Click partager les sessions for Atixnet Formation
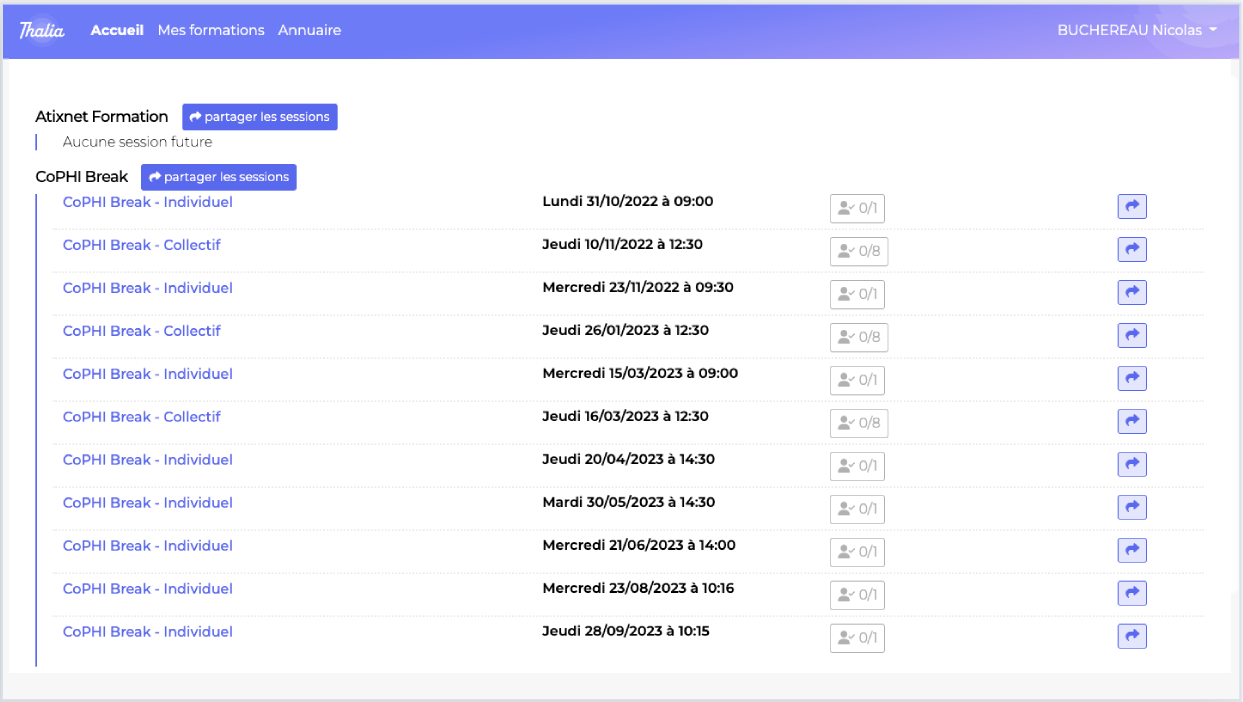1243x702 pixels. 260,117
